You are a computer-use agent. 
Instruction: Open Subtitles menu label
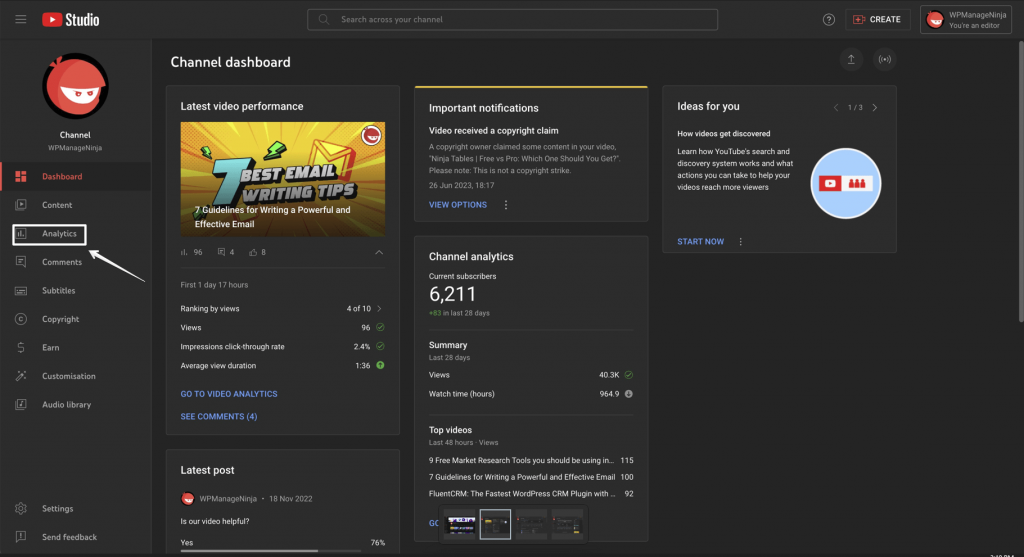click(59, 291)
